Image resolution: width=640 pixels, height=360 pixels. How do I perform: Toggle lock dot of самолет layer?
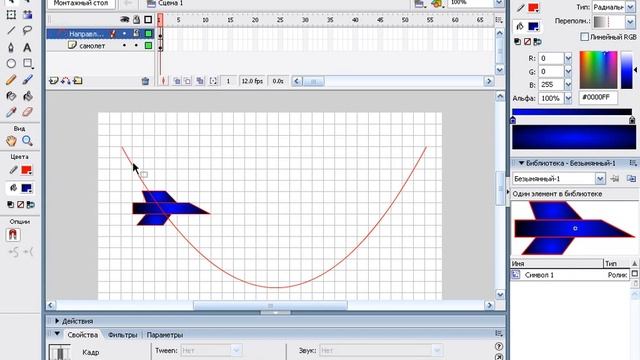136,46
